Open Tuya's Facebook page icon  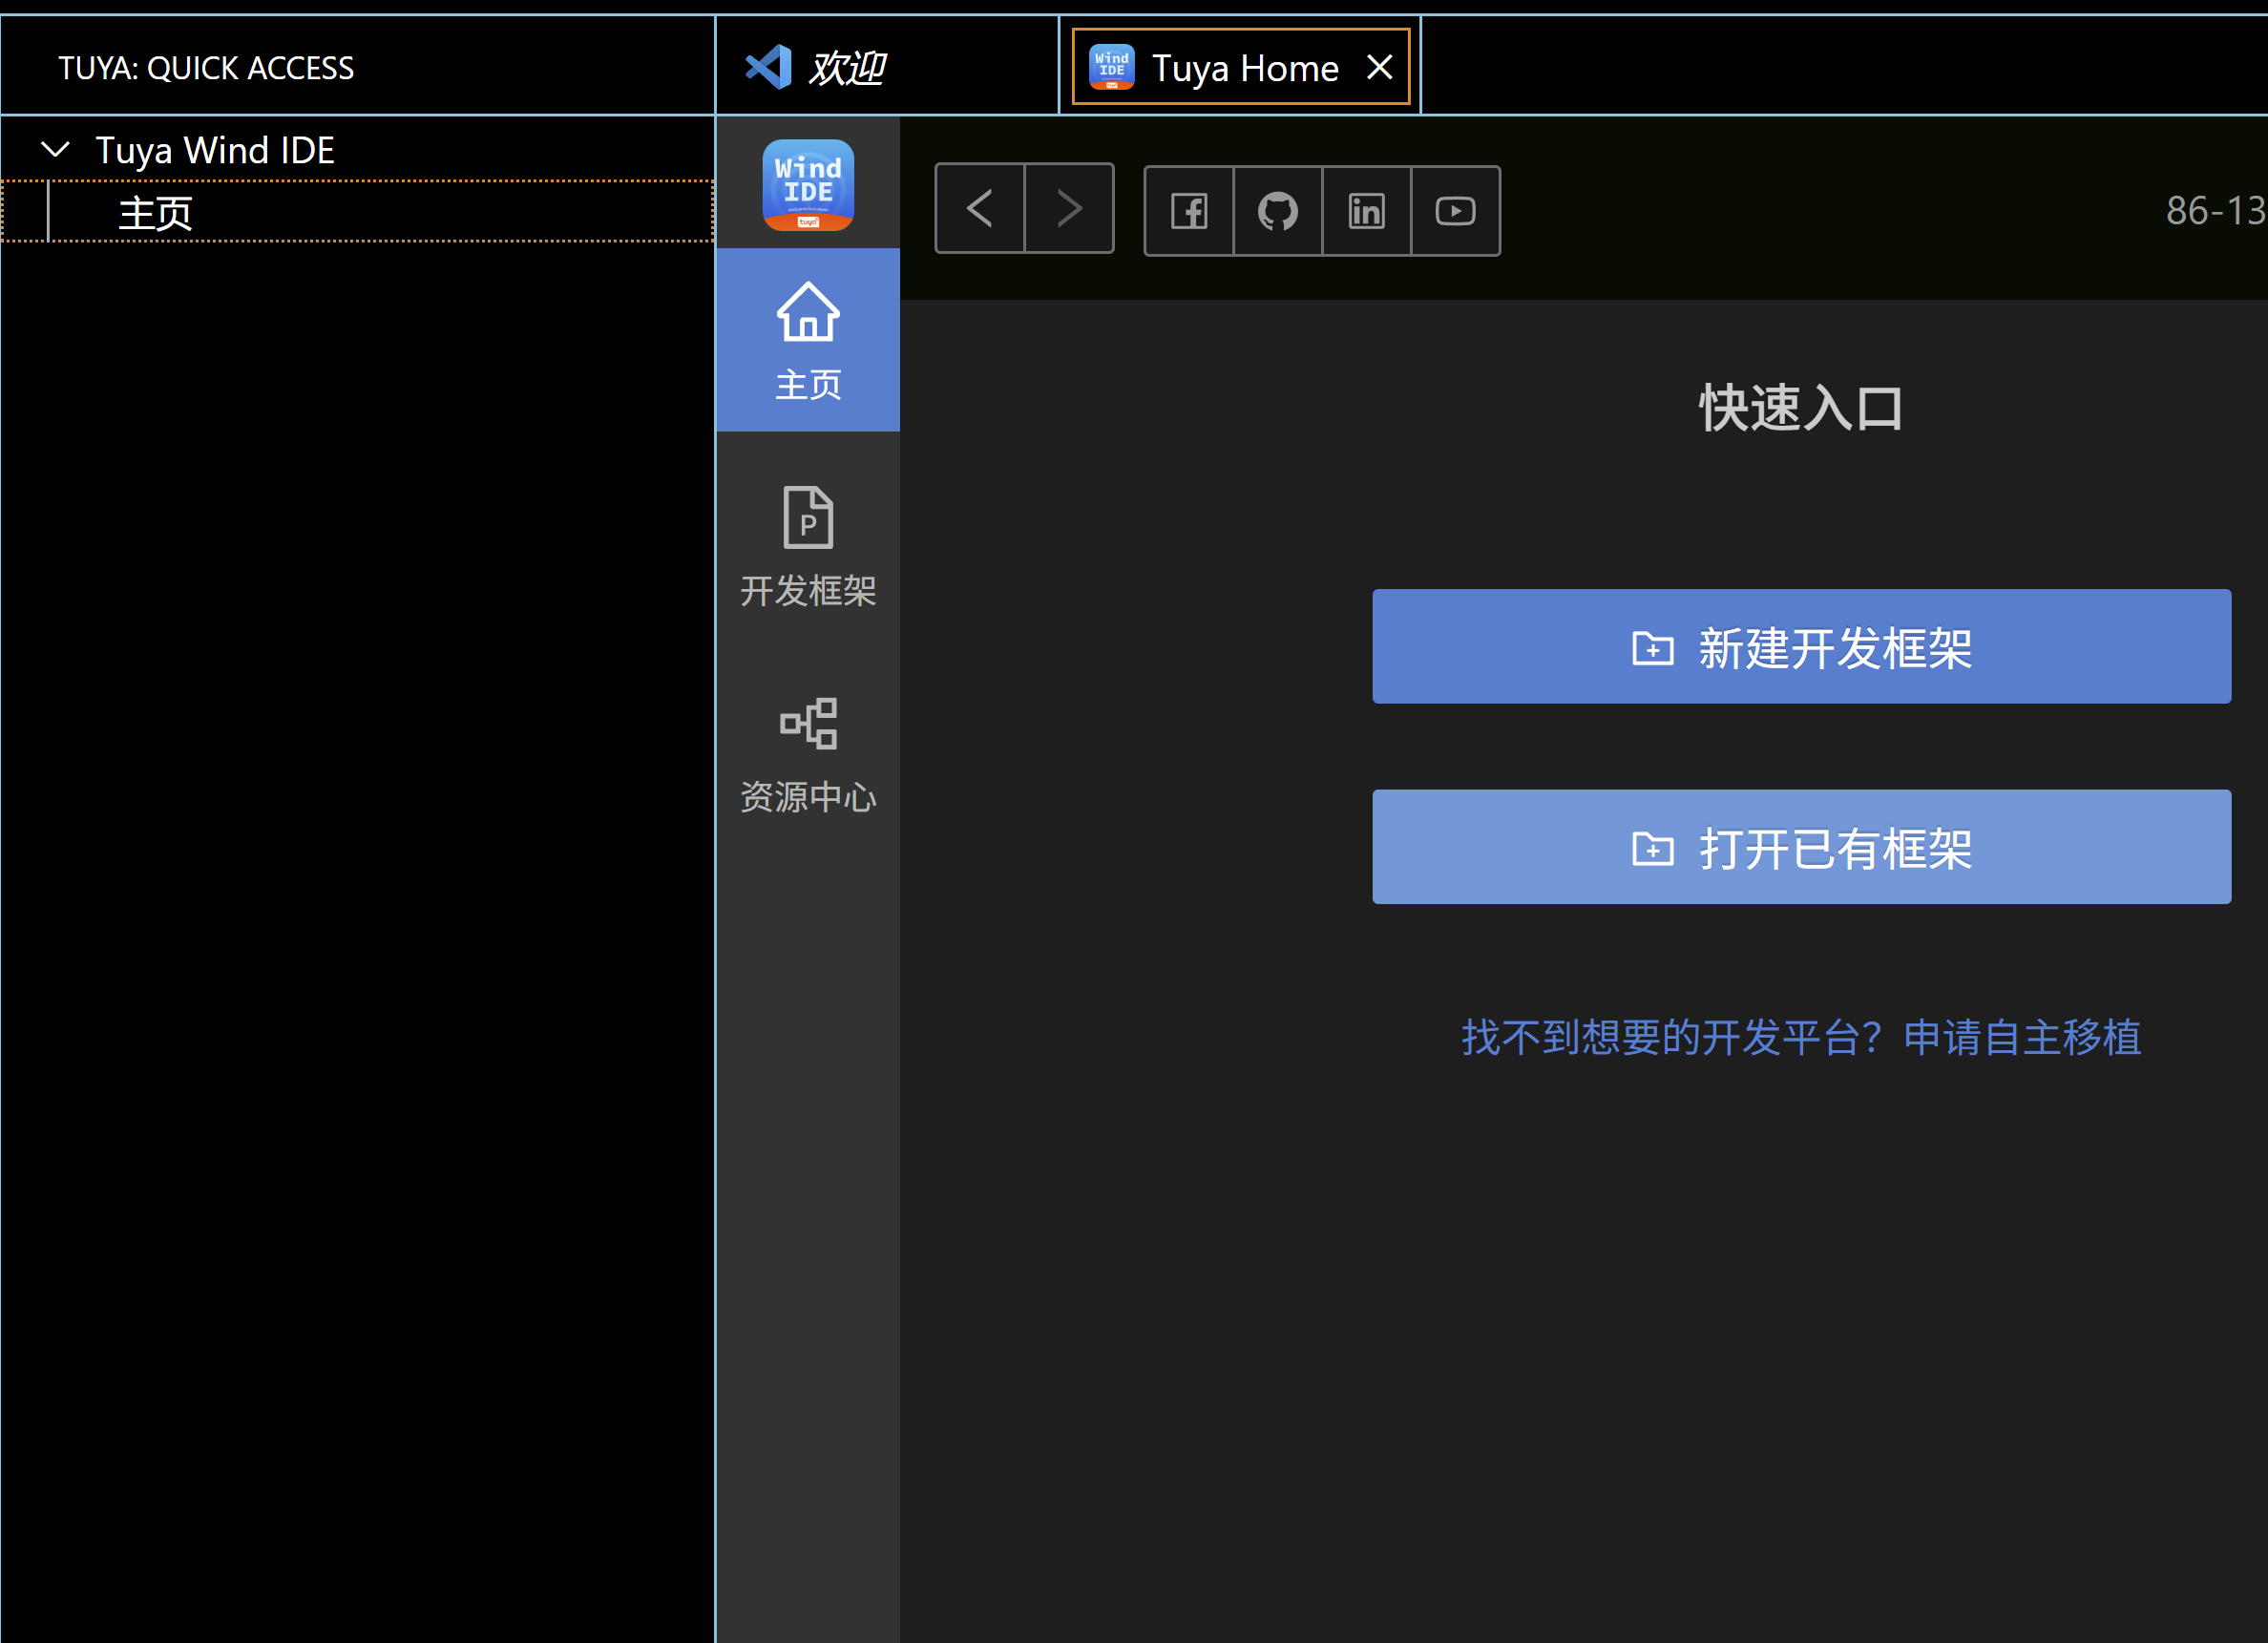[x=1188, y=211]
